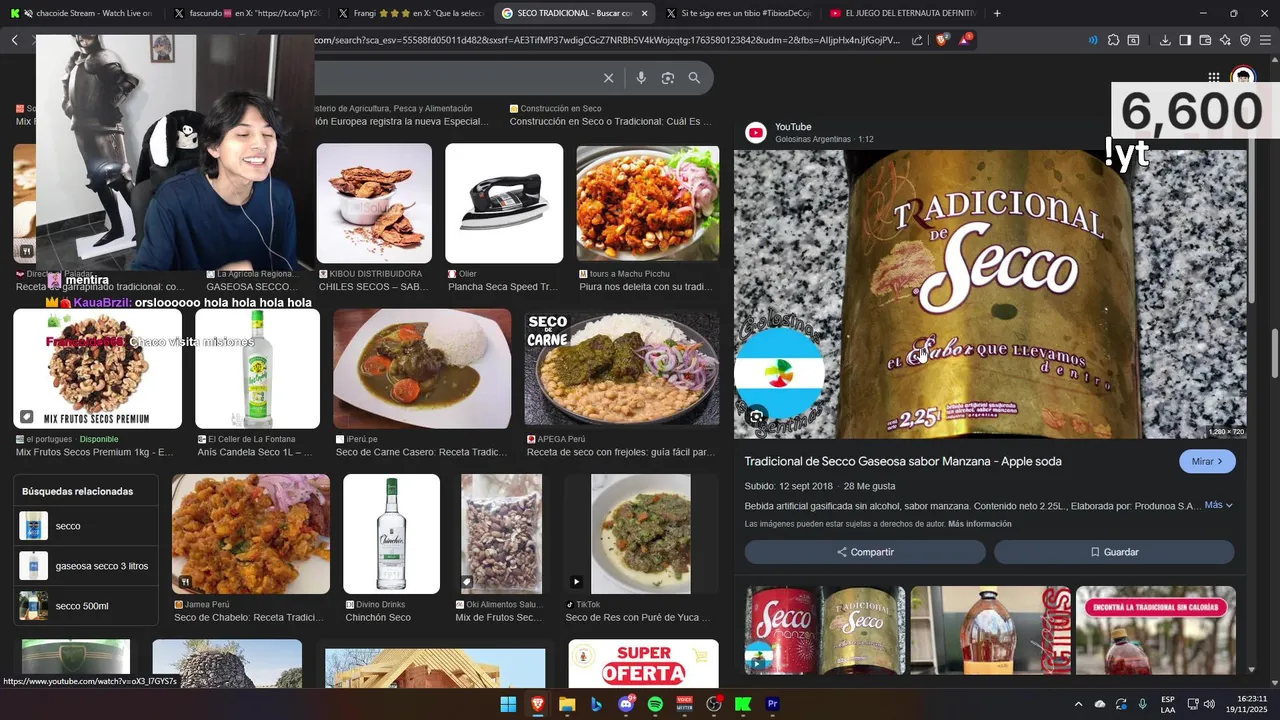
Task: Click the Compartir button
Action: coord(865,552)
